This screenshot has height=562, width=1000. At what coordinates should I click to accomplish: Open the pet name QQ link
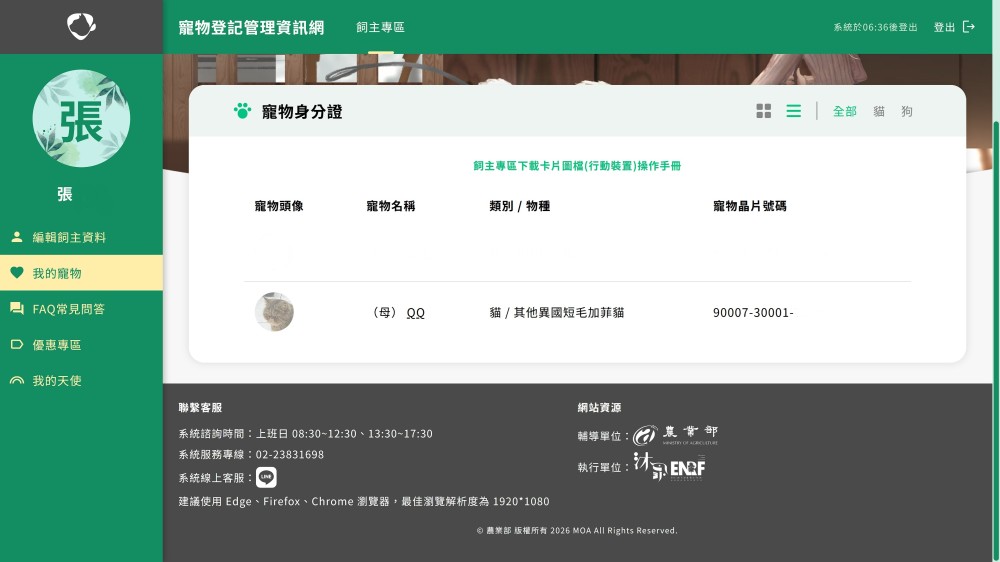pos(415,313)
